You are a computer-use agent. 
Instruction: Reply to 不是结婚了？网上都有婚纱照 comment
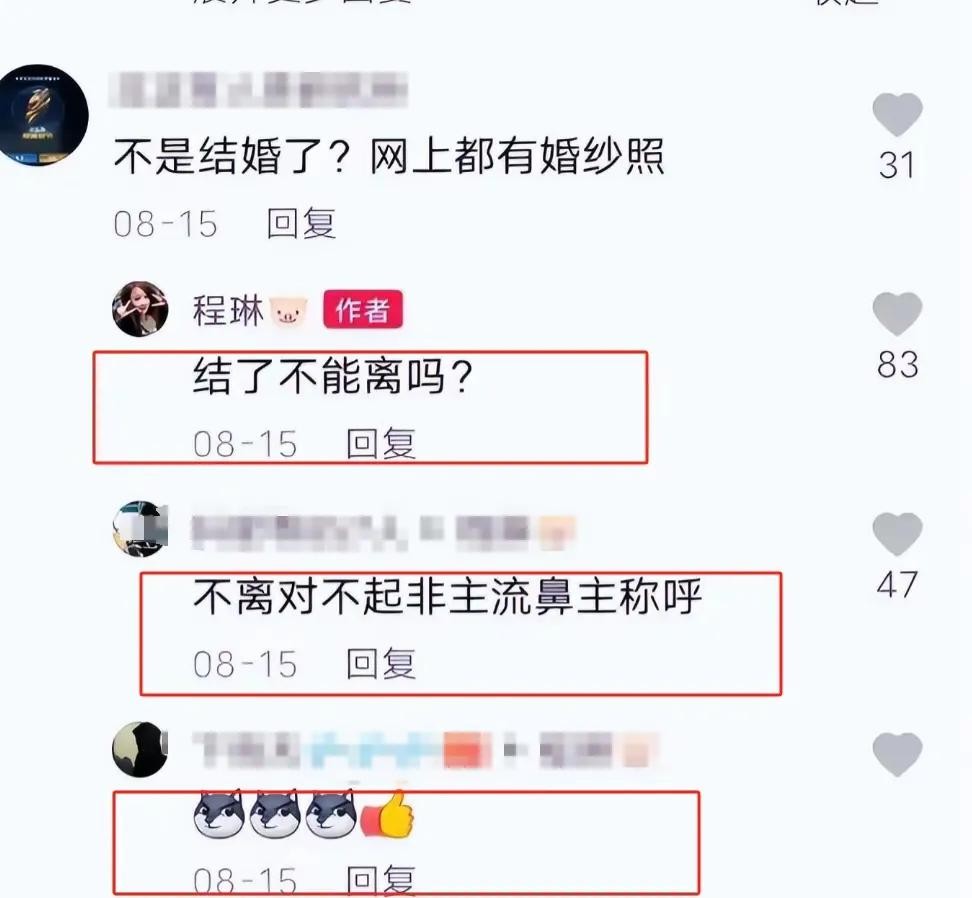click(301, 223)
